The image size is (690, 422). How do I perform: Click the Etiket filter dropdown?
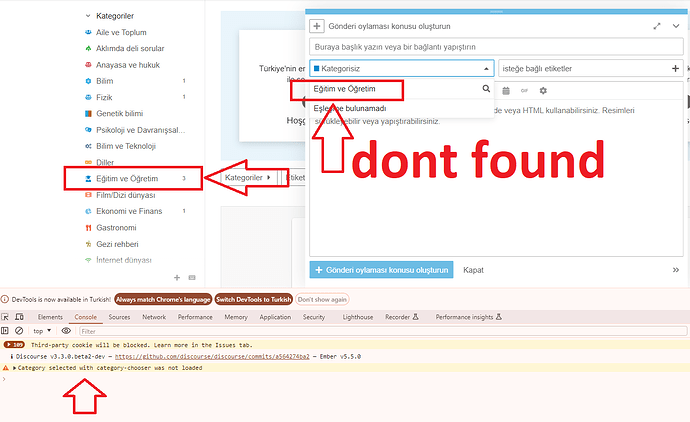[296, 178]
